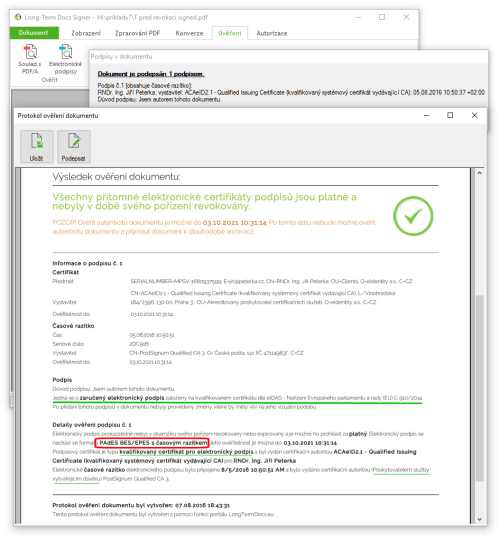Click the 'Podpis' section heading
This screenshot has width=500, height=540.
pyautogui.click(x=62, y=380)
